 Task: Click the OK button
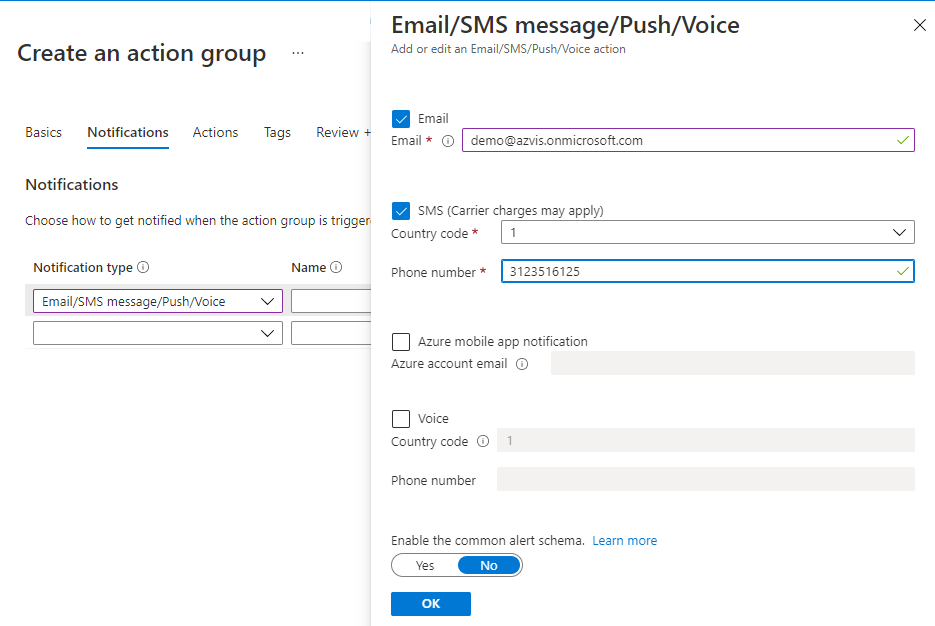(430, 604)
